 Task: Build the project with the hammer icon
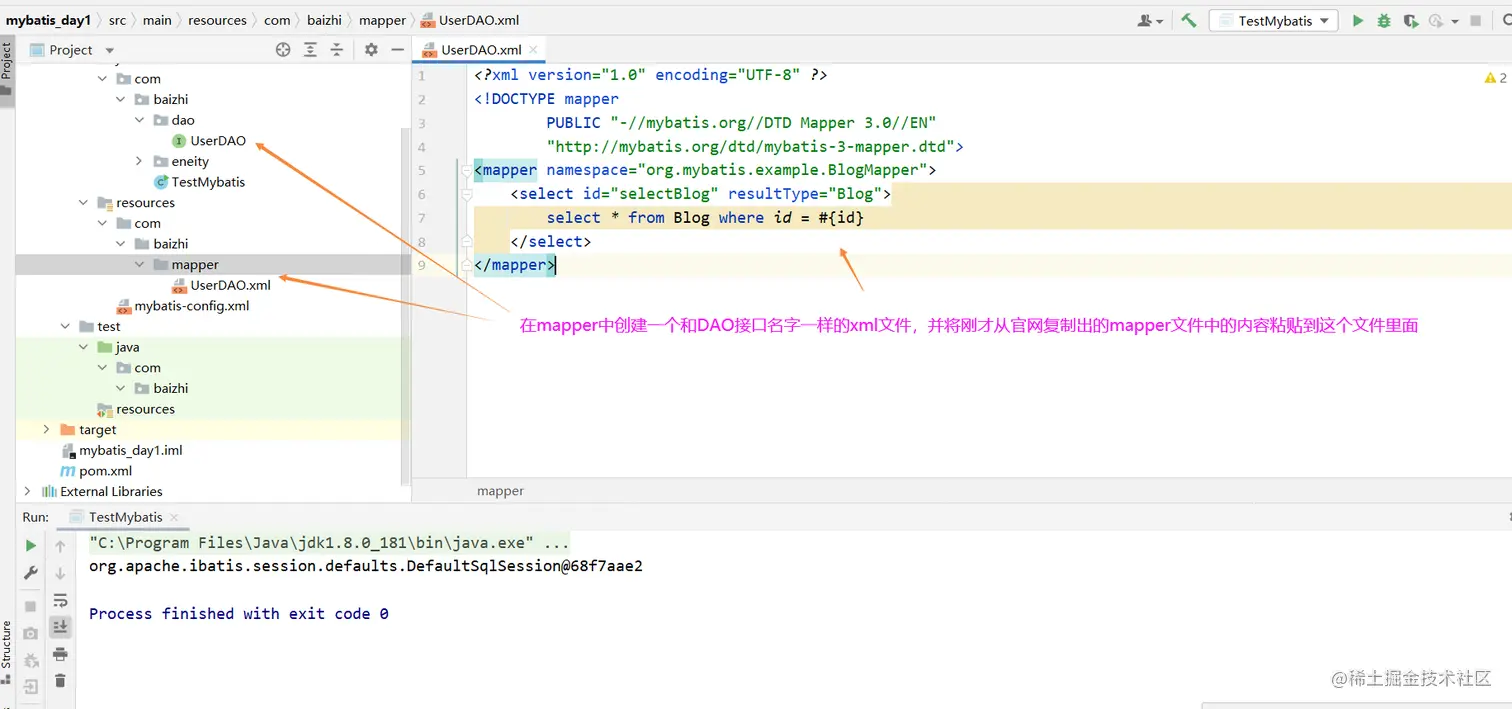1188,20
